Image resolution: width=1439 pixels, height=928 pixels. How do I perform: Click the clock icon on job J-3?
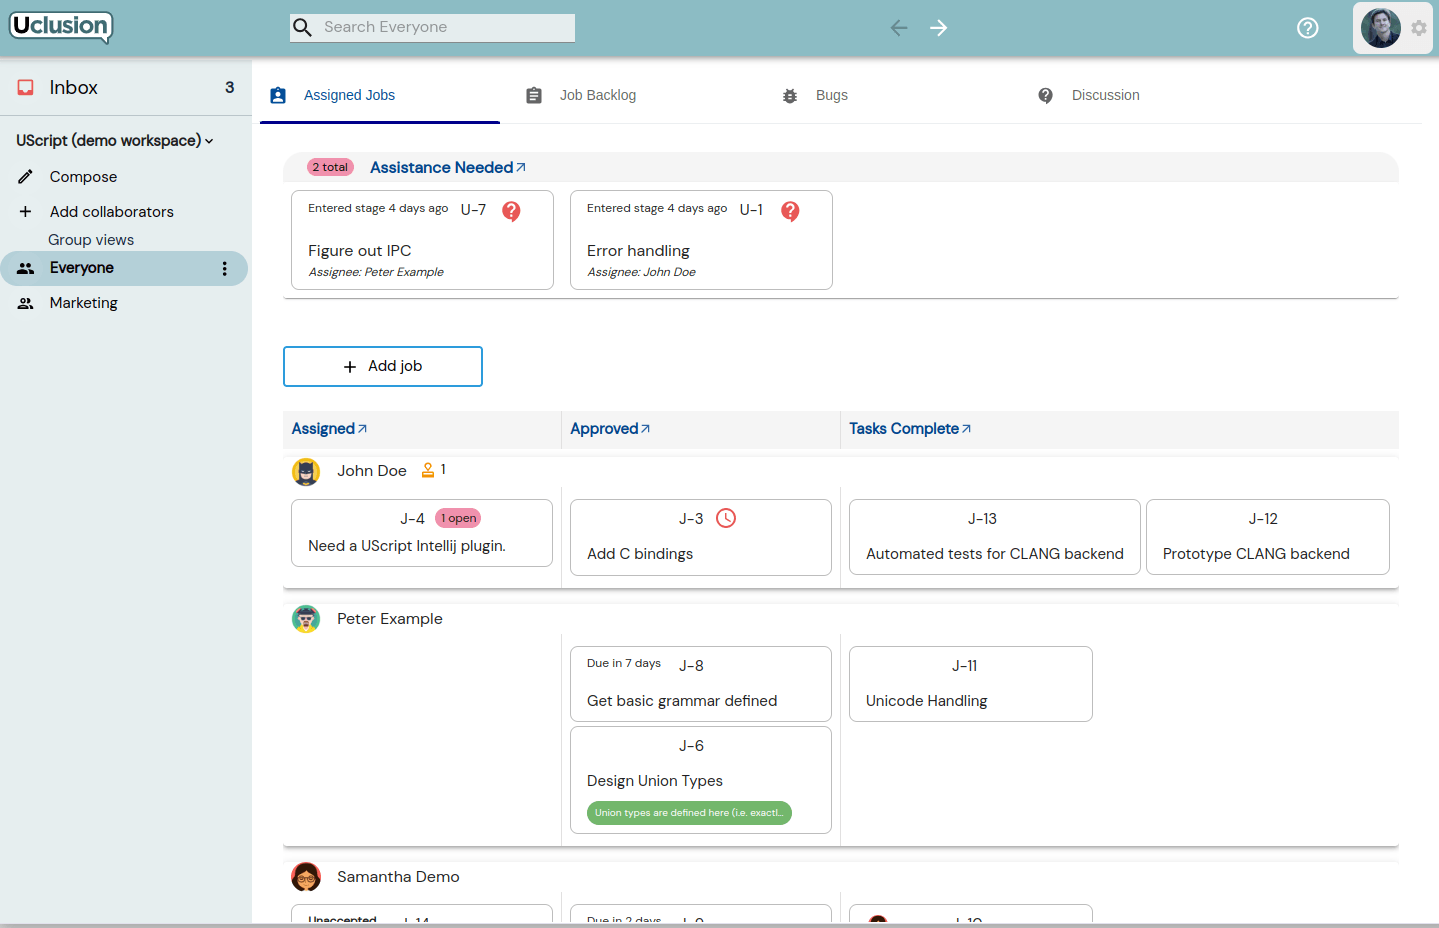(x=726, y=518)
